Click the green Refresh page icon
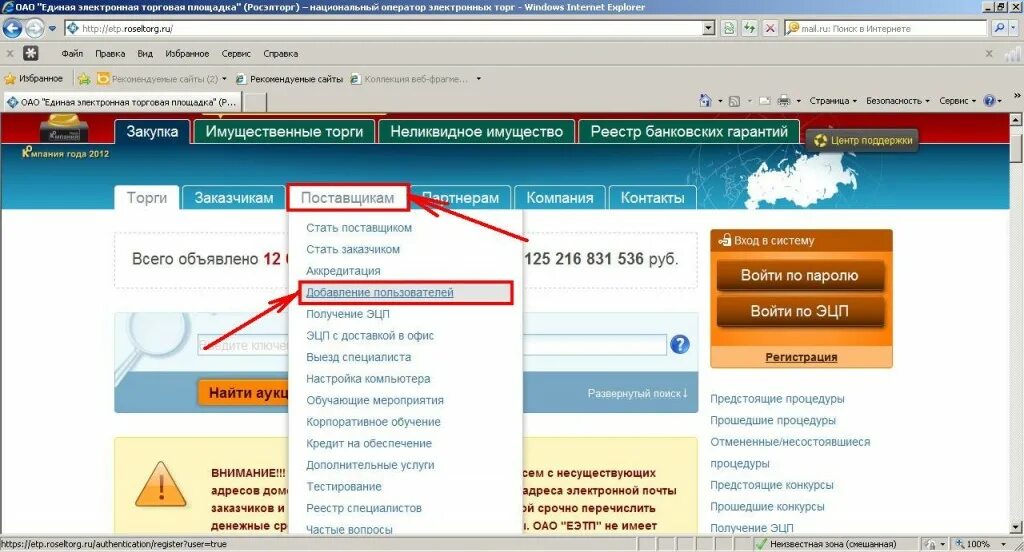Viewport: 1024px width, 552px height. [750, 28]
